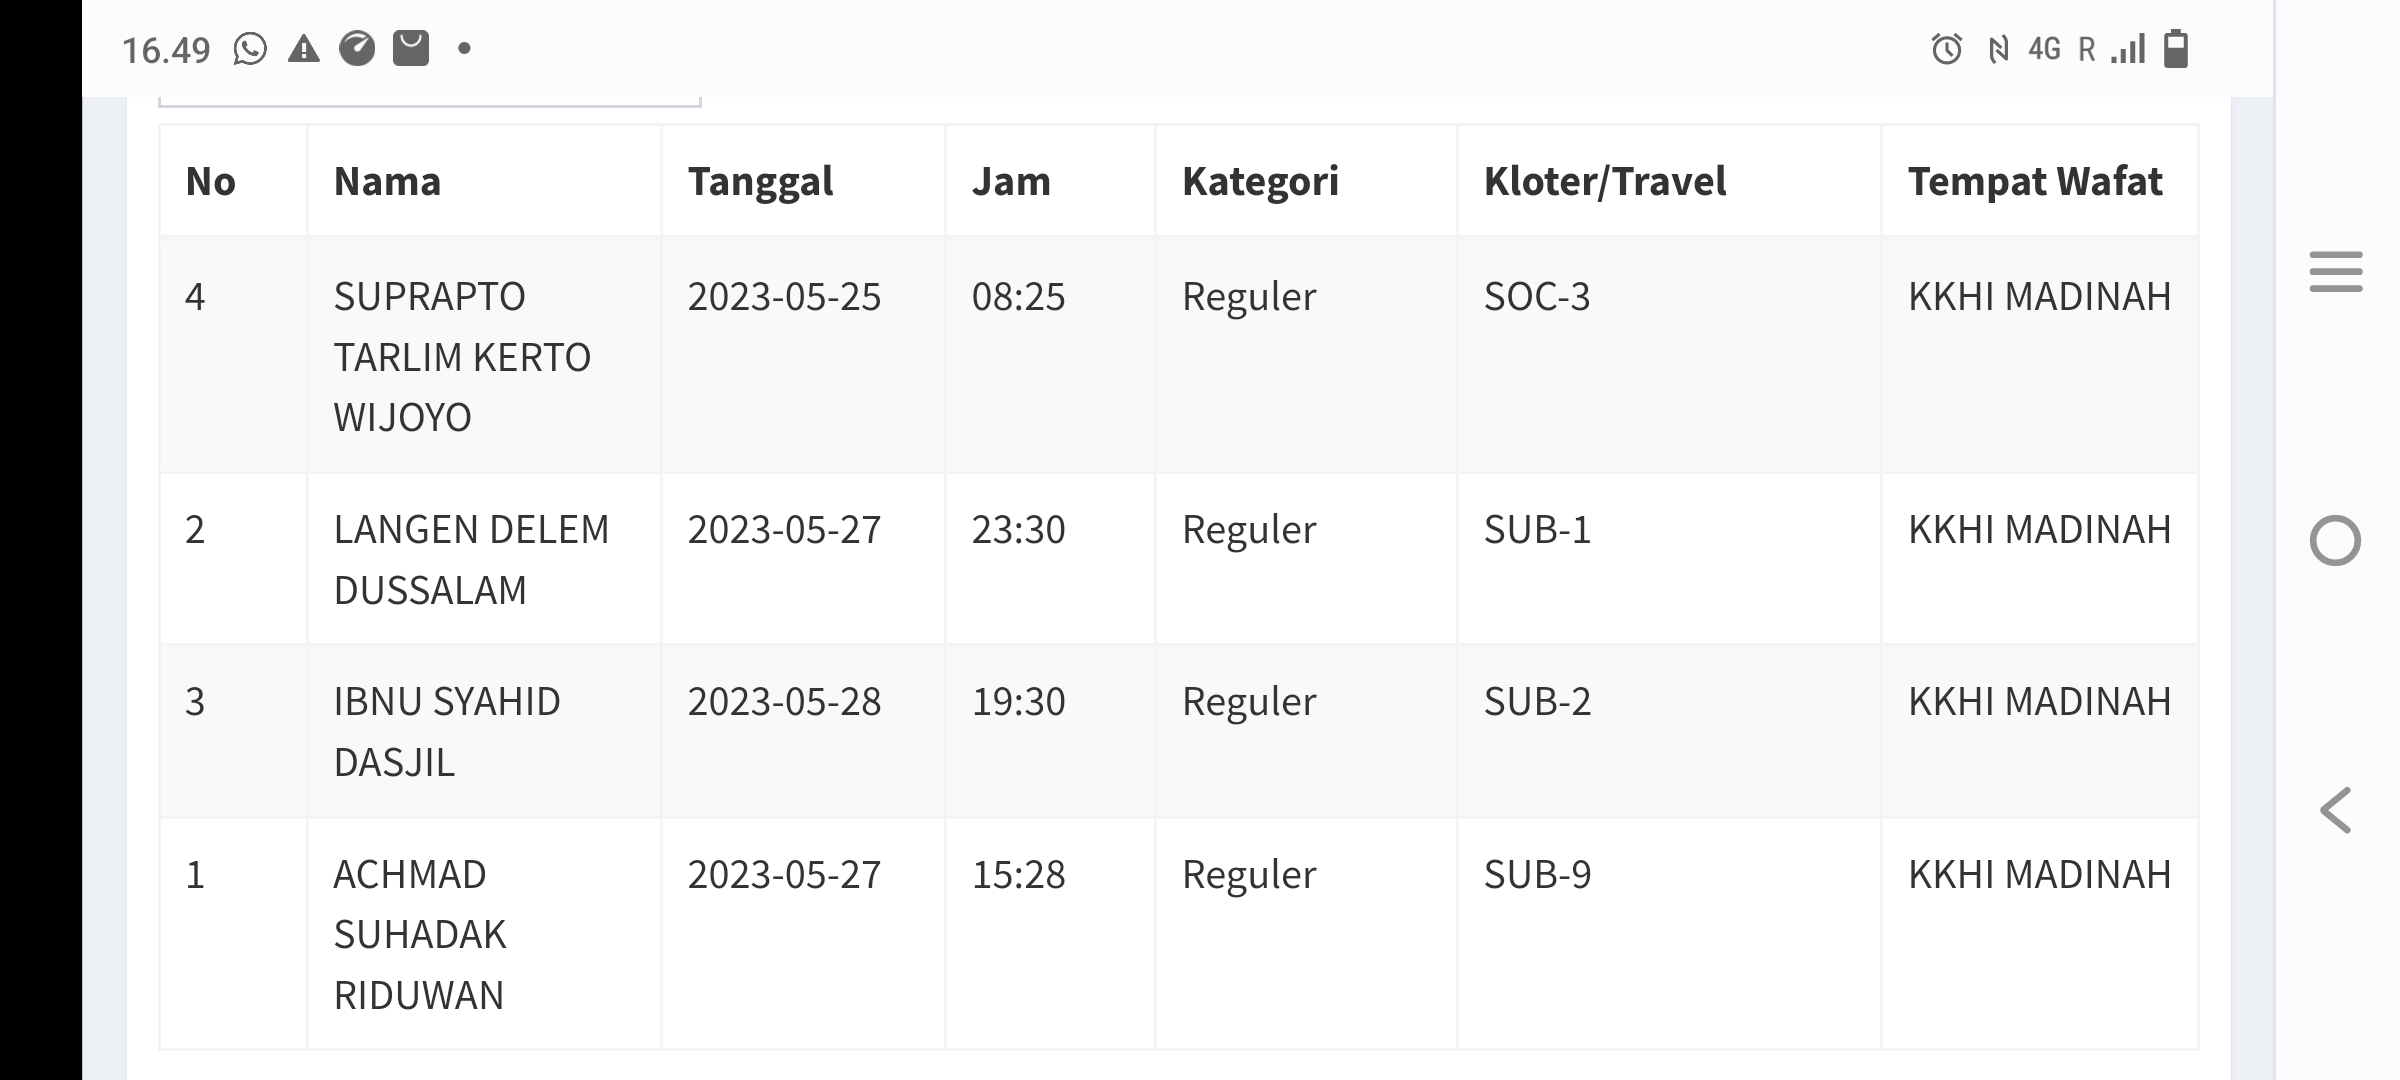Tap the shopping bag notification icon

411,48
